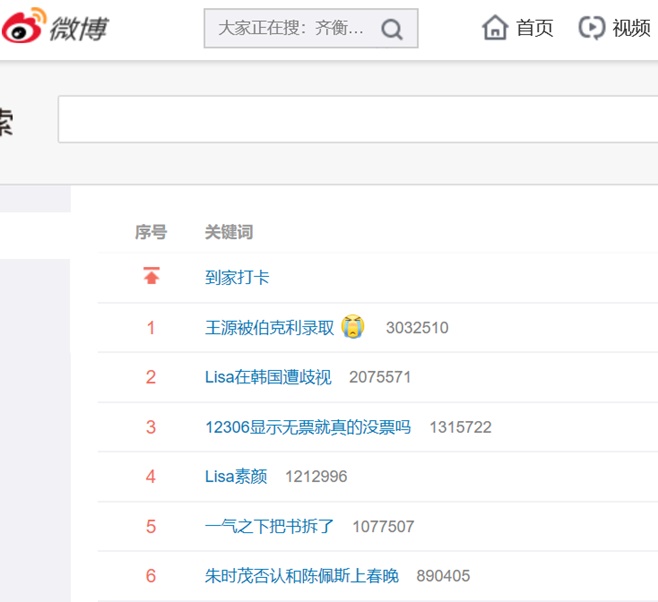Viewport: 658px width, 602px height.
Task: Click the crying emoji beside 王源被伯克利录取
Action: click(352, 326)
